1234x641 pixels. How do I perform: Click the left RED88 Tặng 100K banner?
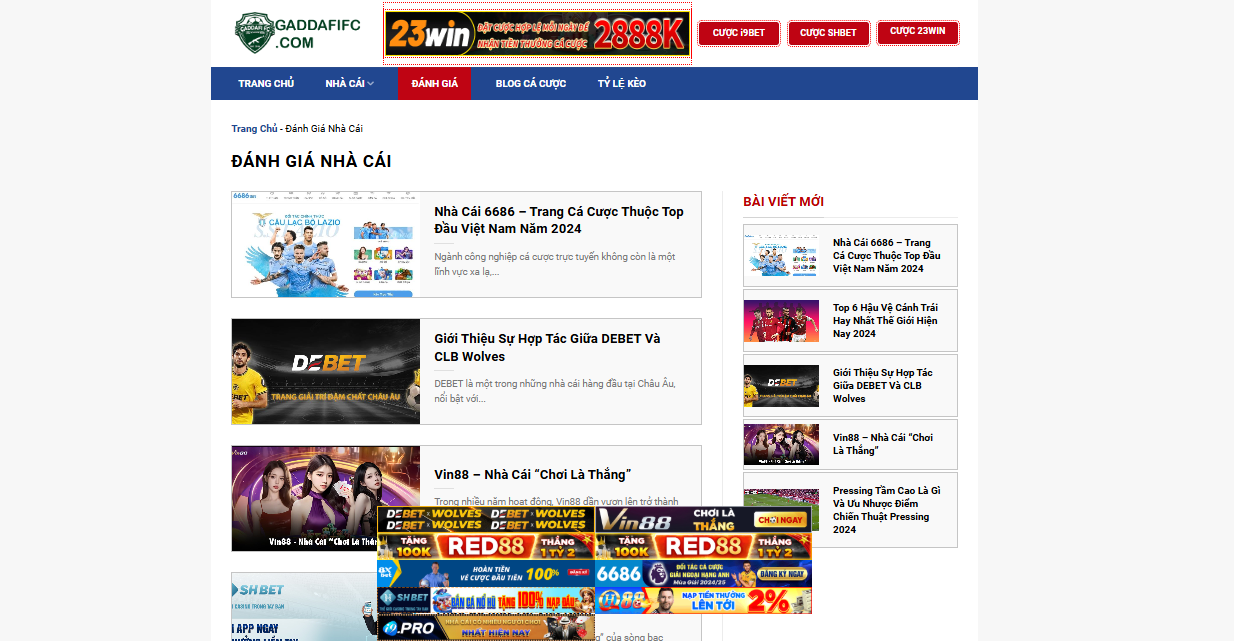tap(486, 546)
